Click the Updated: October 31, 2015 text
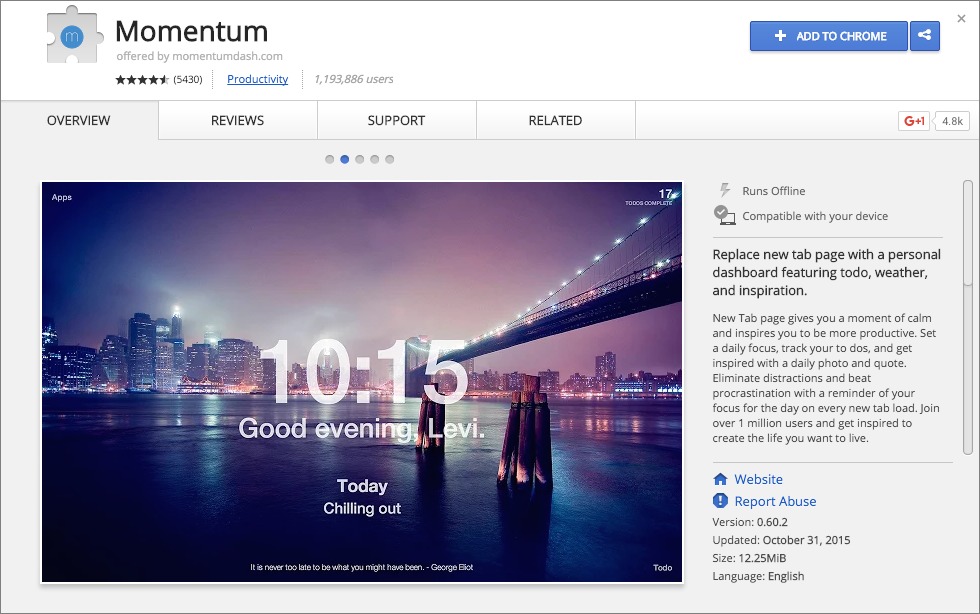The height and width of the screenshot is (614, 980). (781, 540)
